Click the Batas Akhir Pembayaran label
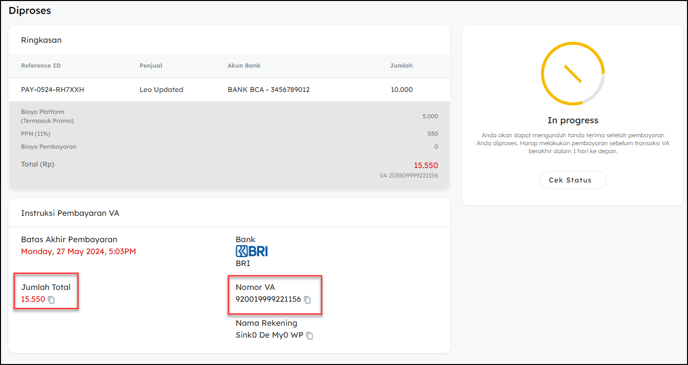 [x=69, y=240]
